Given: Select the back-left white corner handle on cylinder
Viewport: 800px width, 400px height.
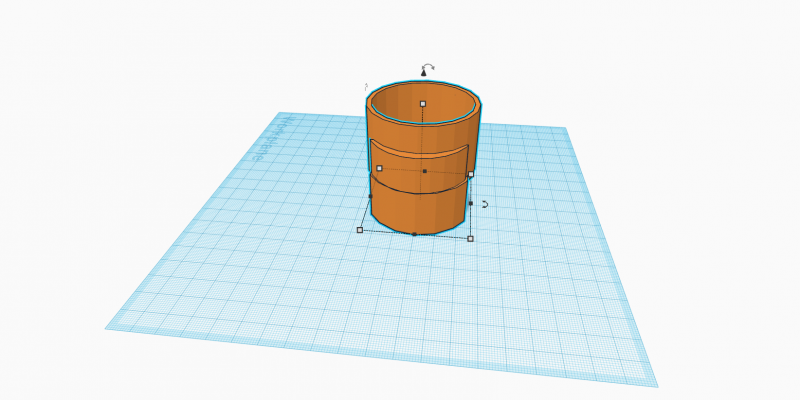Looking at the screenshot, I should click(379, 168).
